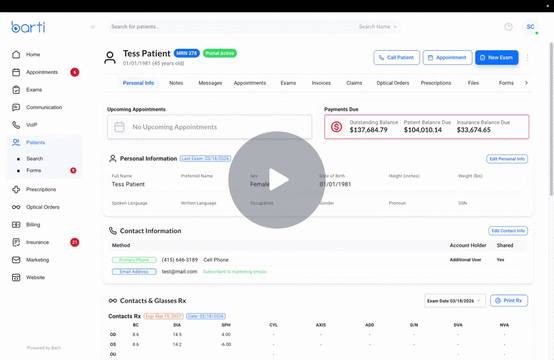
Task: Click the Insurance Balance Due $33,674.65
Action: pos(483,126)
